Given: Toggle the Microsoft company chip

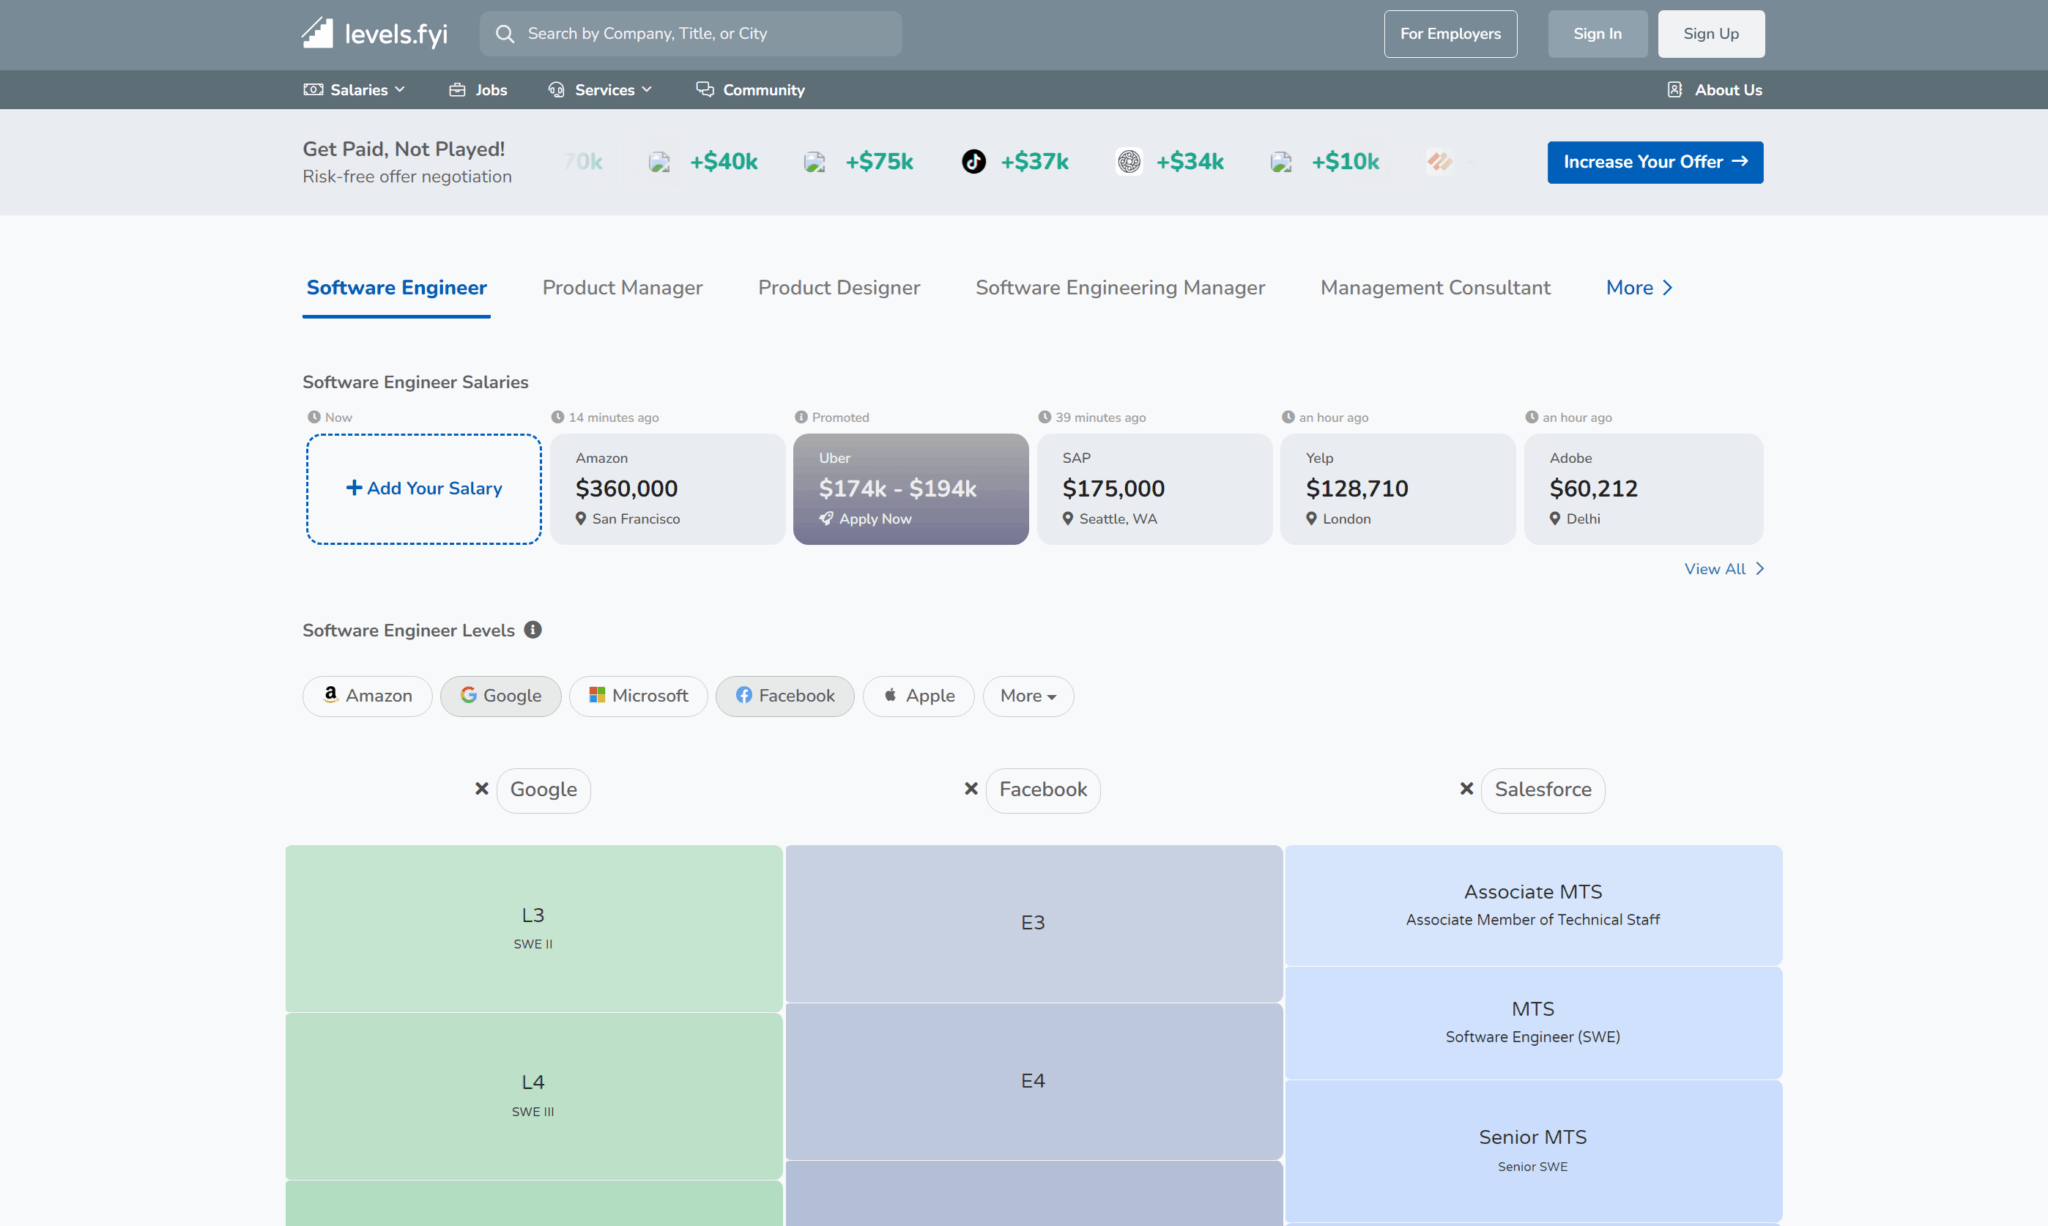Looking at the screenshot, I should [639, 696].
